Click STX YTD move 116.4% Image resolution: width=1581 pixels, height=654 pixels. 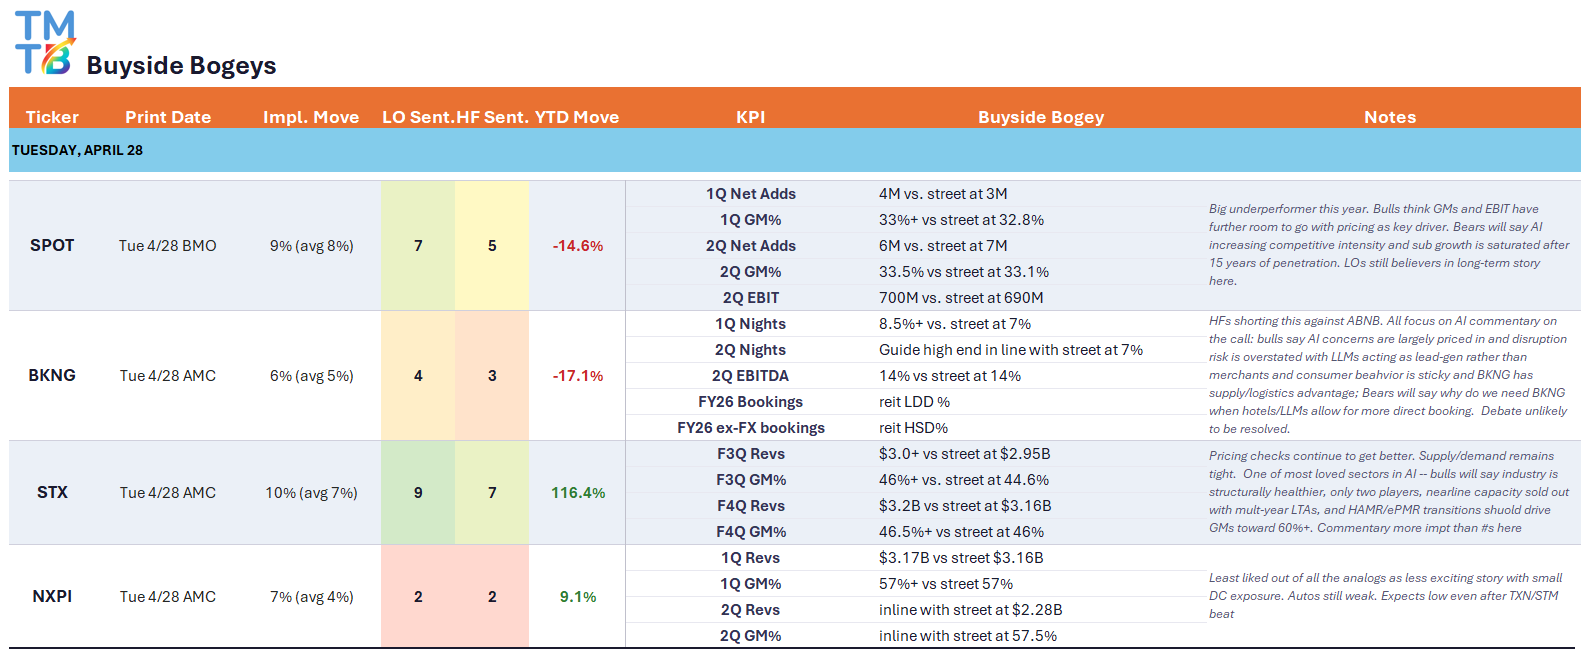[578, 492]
